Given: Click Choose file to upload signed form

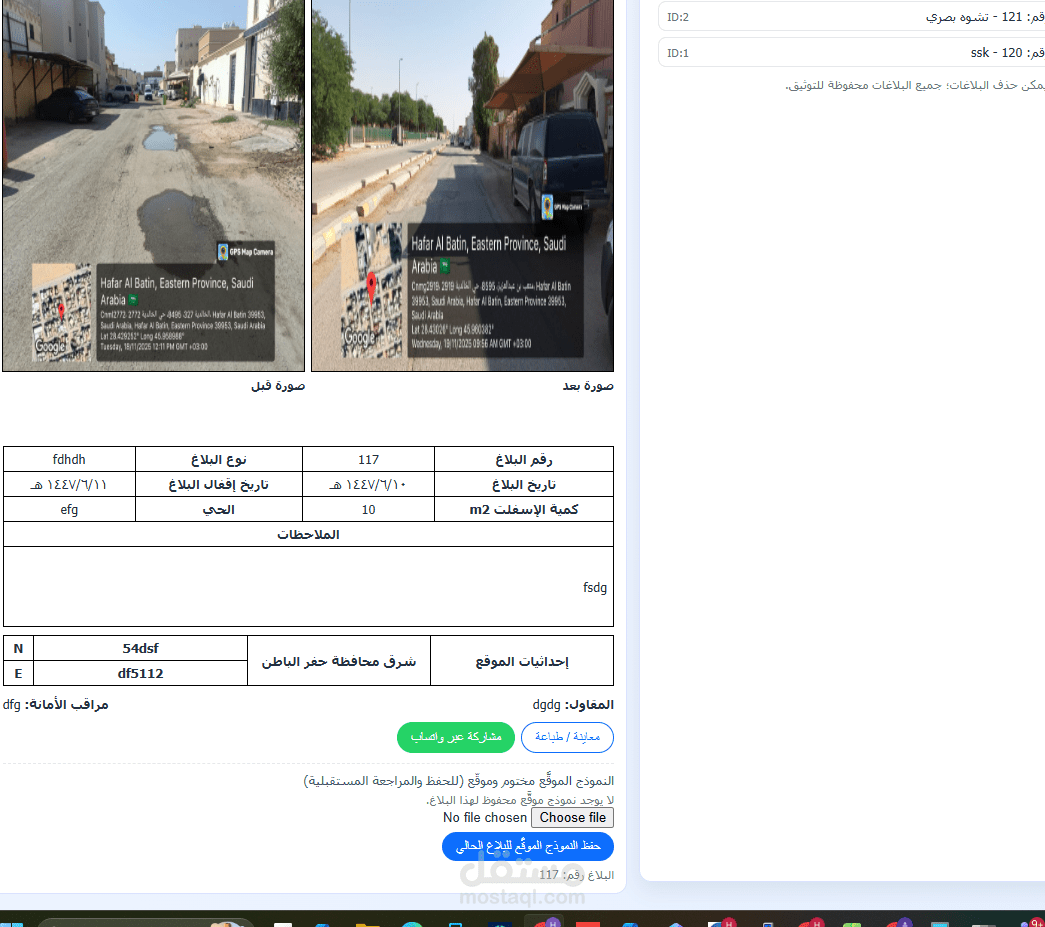Looking at the screenshot, I should coord(572,818).
